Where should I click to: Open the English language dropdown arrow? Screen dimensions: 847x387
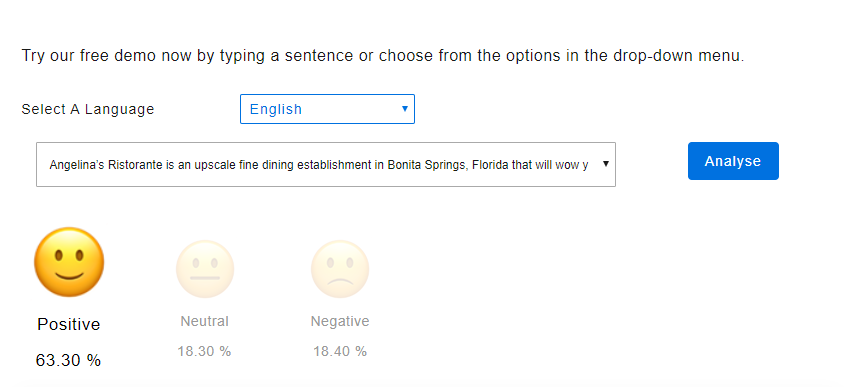click(405, 109)
